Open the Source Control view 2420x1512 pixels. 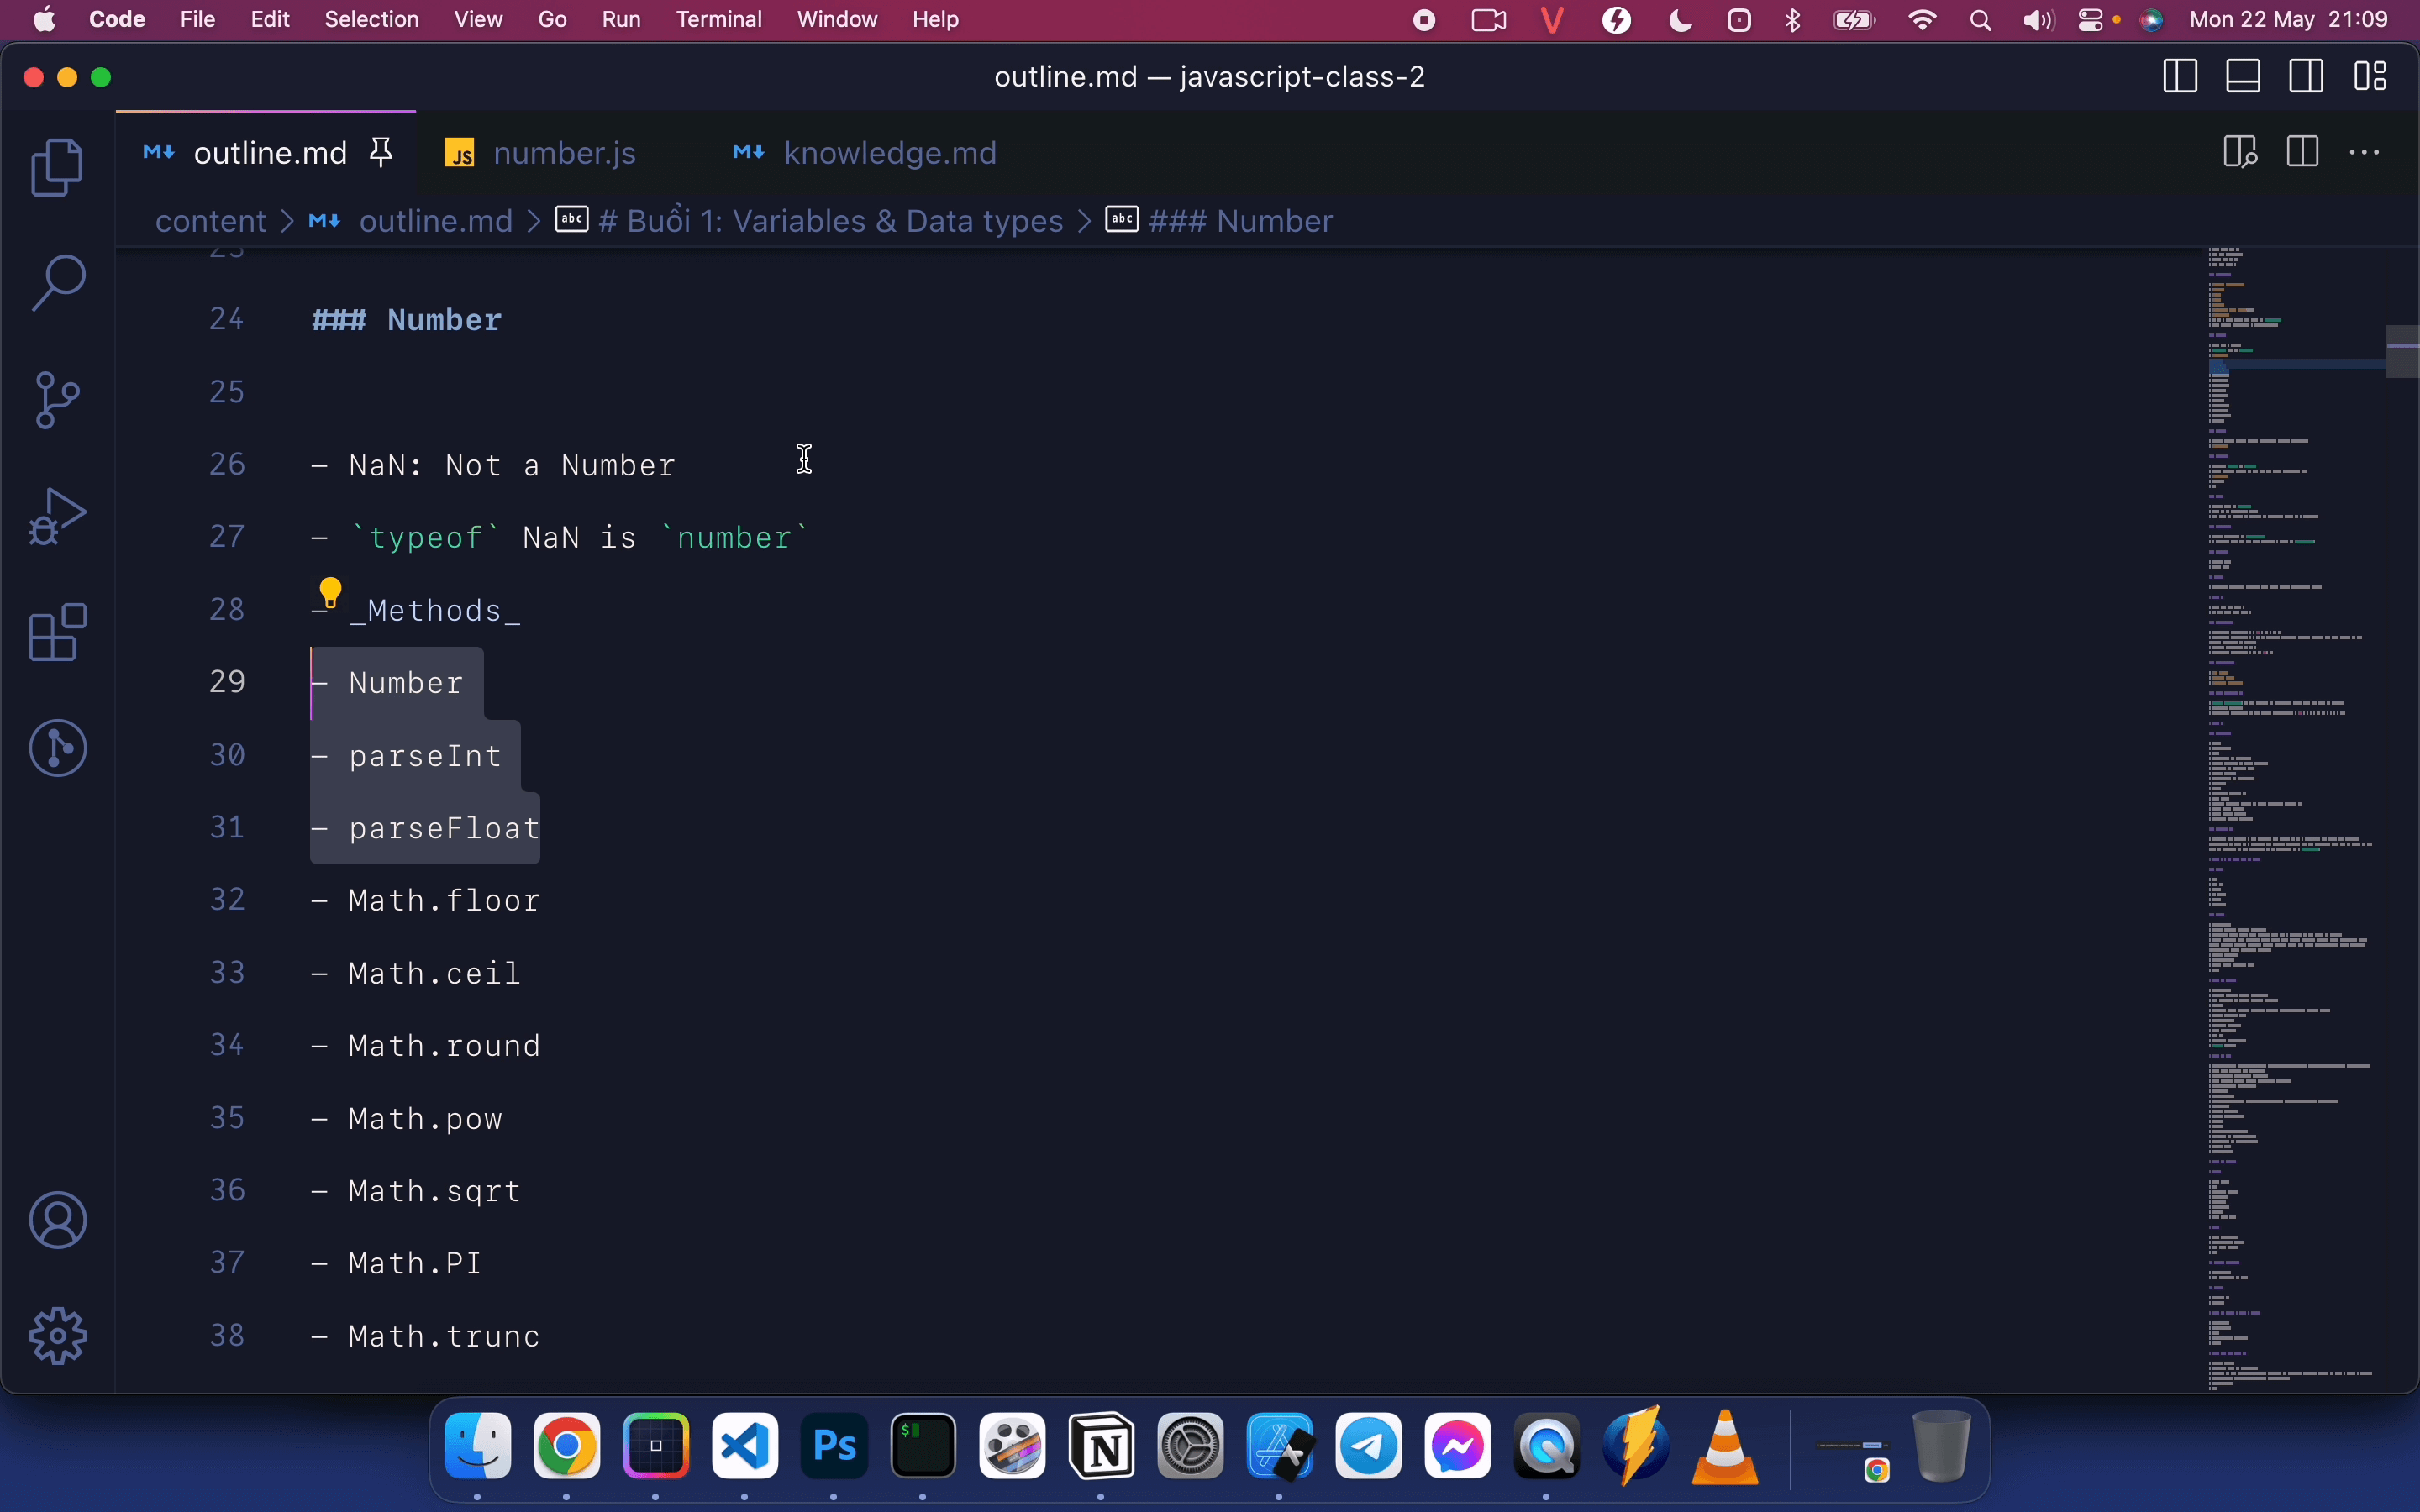(57, 400)
